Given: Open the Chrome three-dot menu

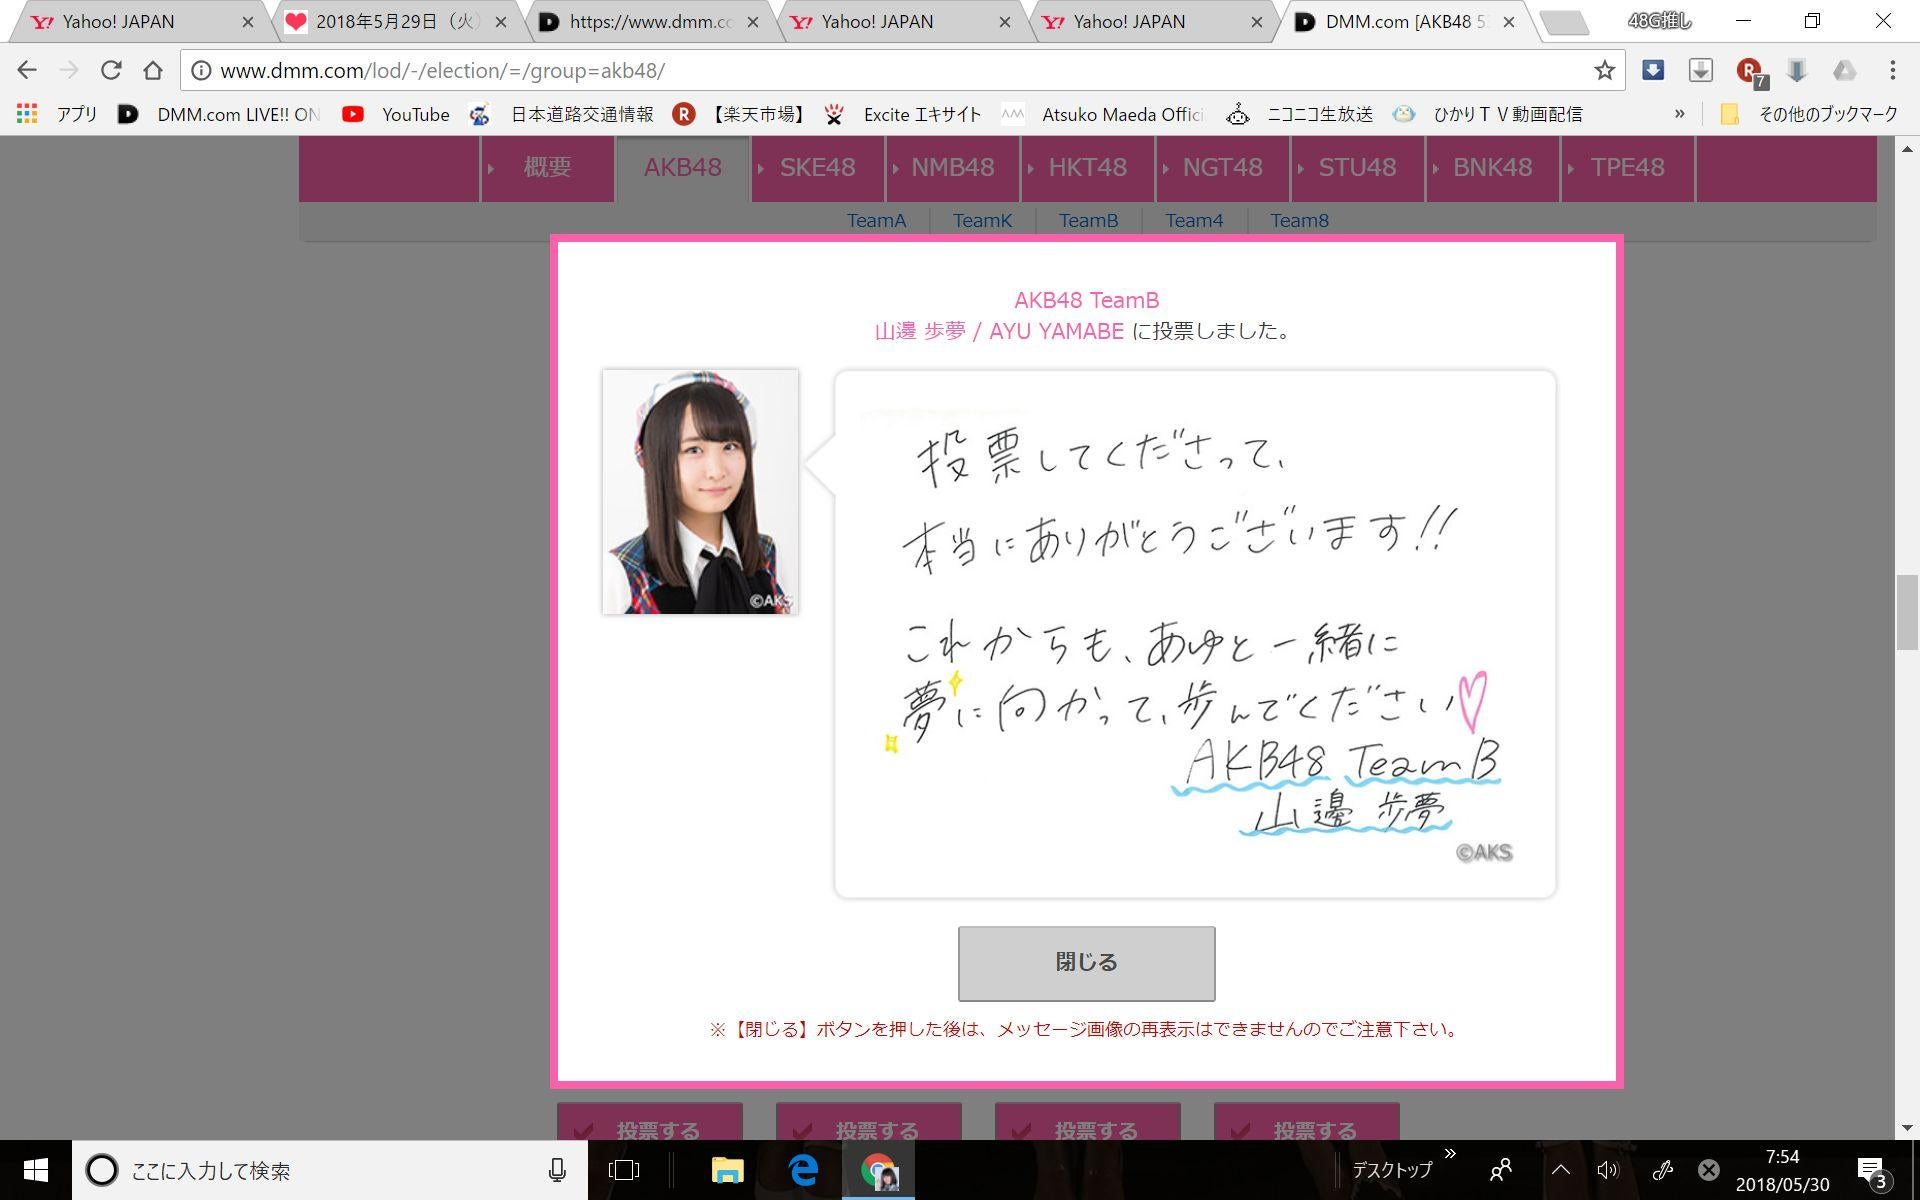Looking at the screenshot, I should pos(1892,70).
